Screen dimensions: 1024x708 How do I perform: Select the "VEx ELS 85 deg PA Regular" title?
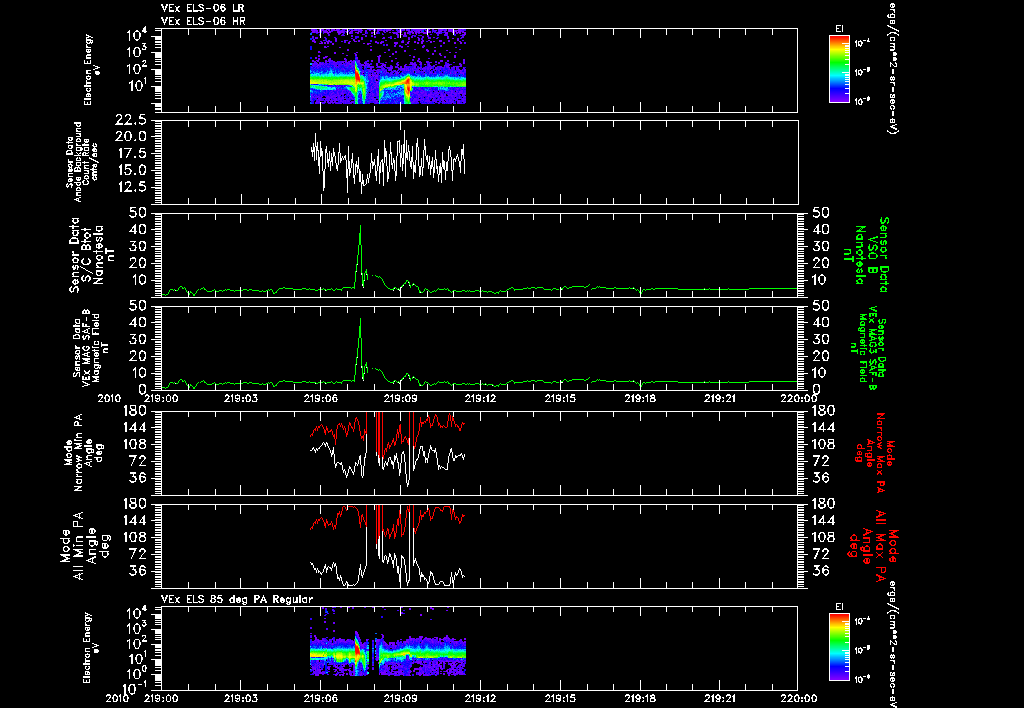[x=237, y=599]
